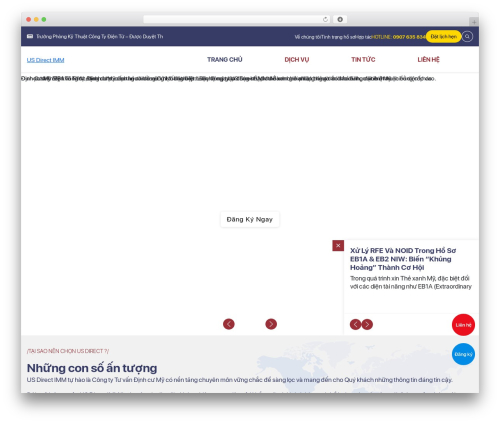This screenshot has height=423, width=500.
Task: Click the article excerpt Trong quá trình xin Thẻ xanh
Action: coord(411,282)
